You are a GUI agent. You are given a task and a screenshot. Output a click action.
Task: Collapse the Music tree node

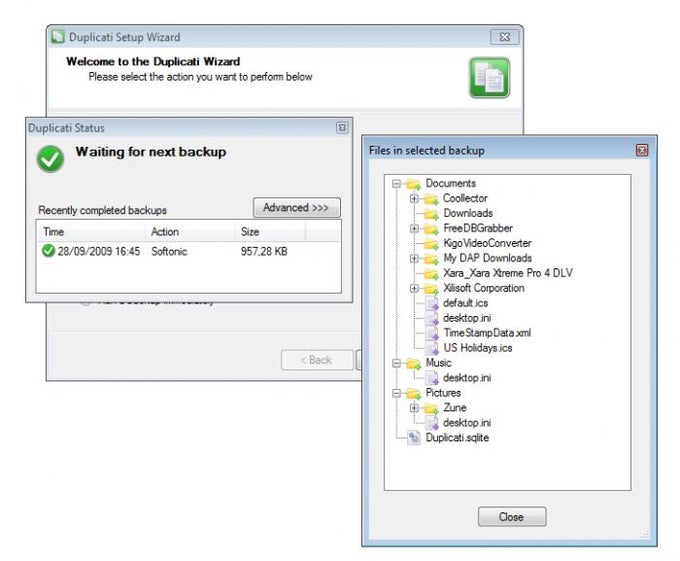pos(396,363)
